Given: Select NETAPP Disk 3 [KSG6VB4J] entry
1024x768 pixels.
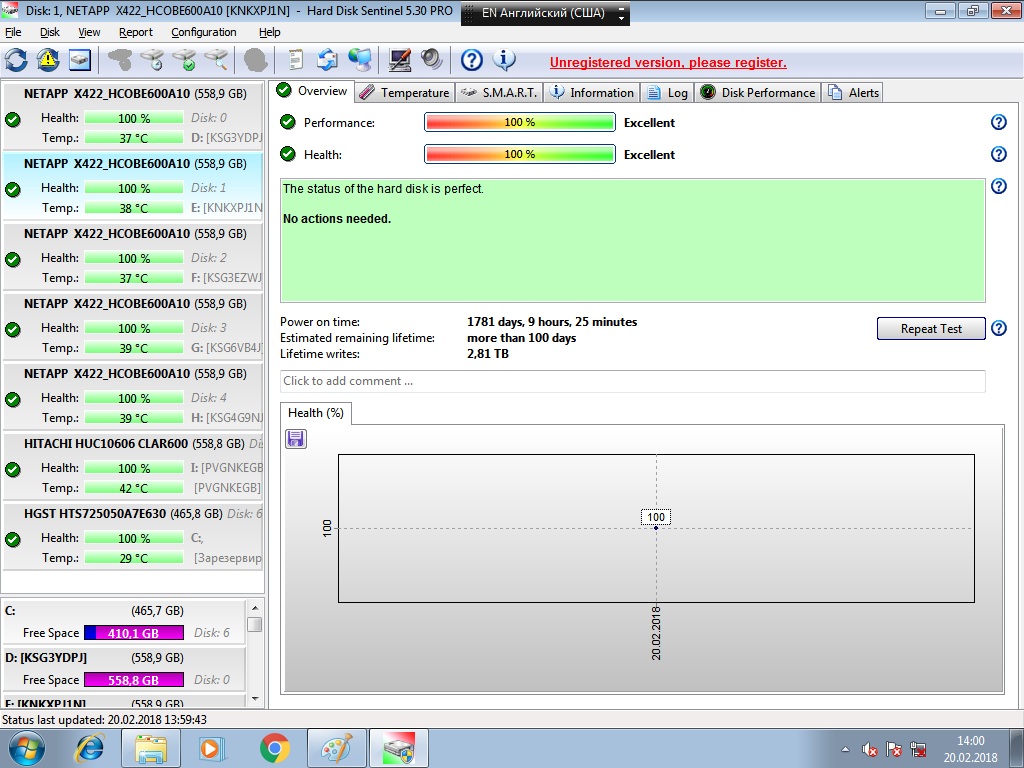Looking at the screenshot, I should point(133,325).
